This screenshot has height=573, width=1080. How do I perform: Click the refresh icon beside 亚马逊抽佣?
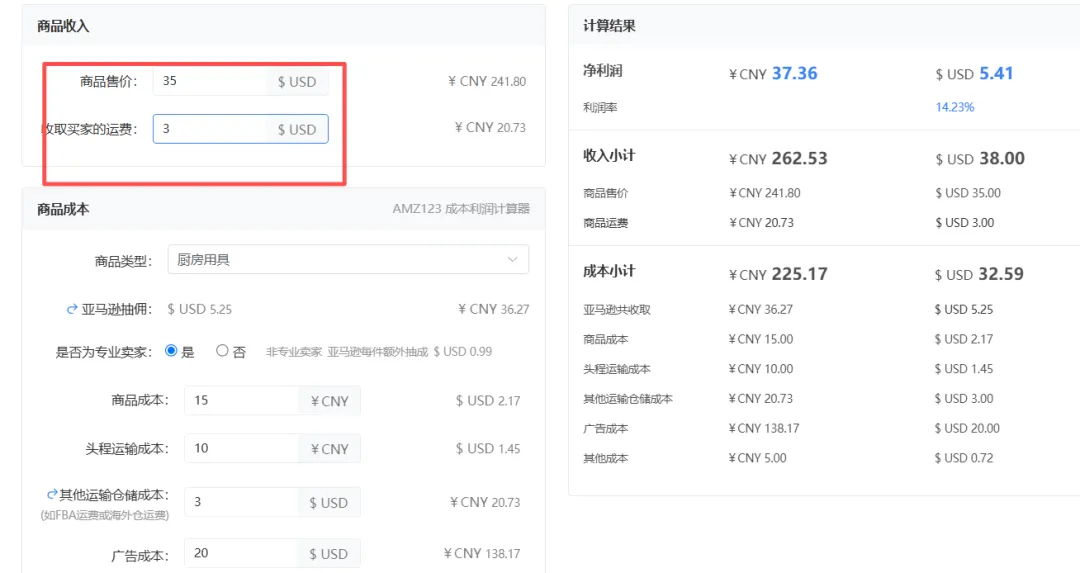click(72, 310)
